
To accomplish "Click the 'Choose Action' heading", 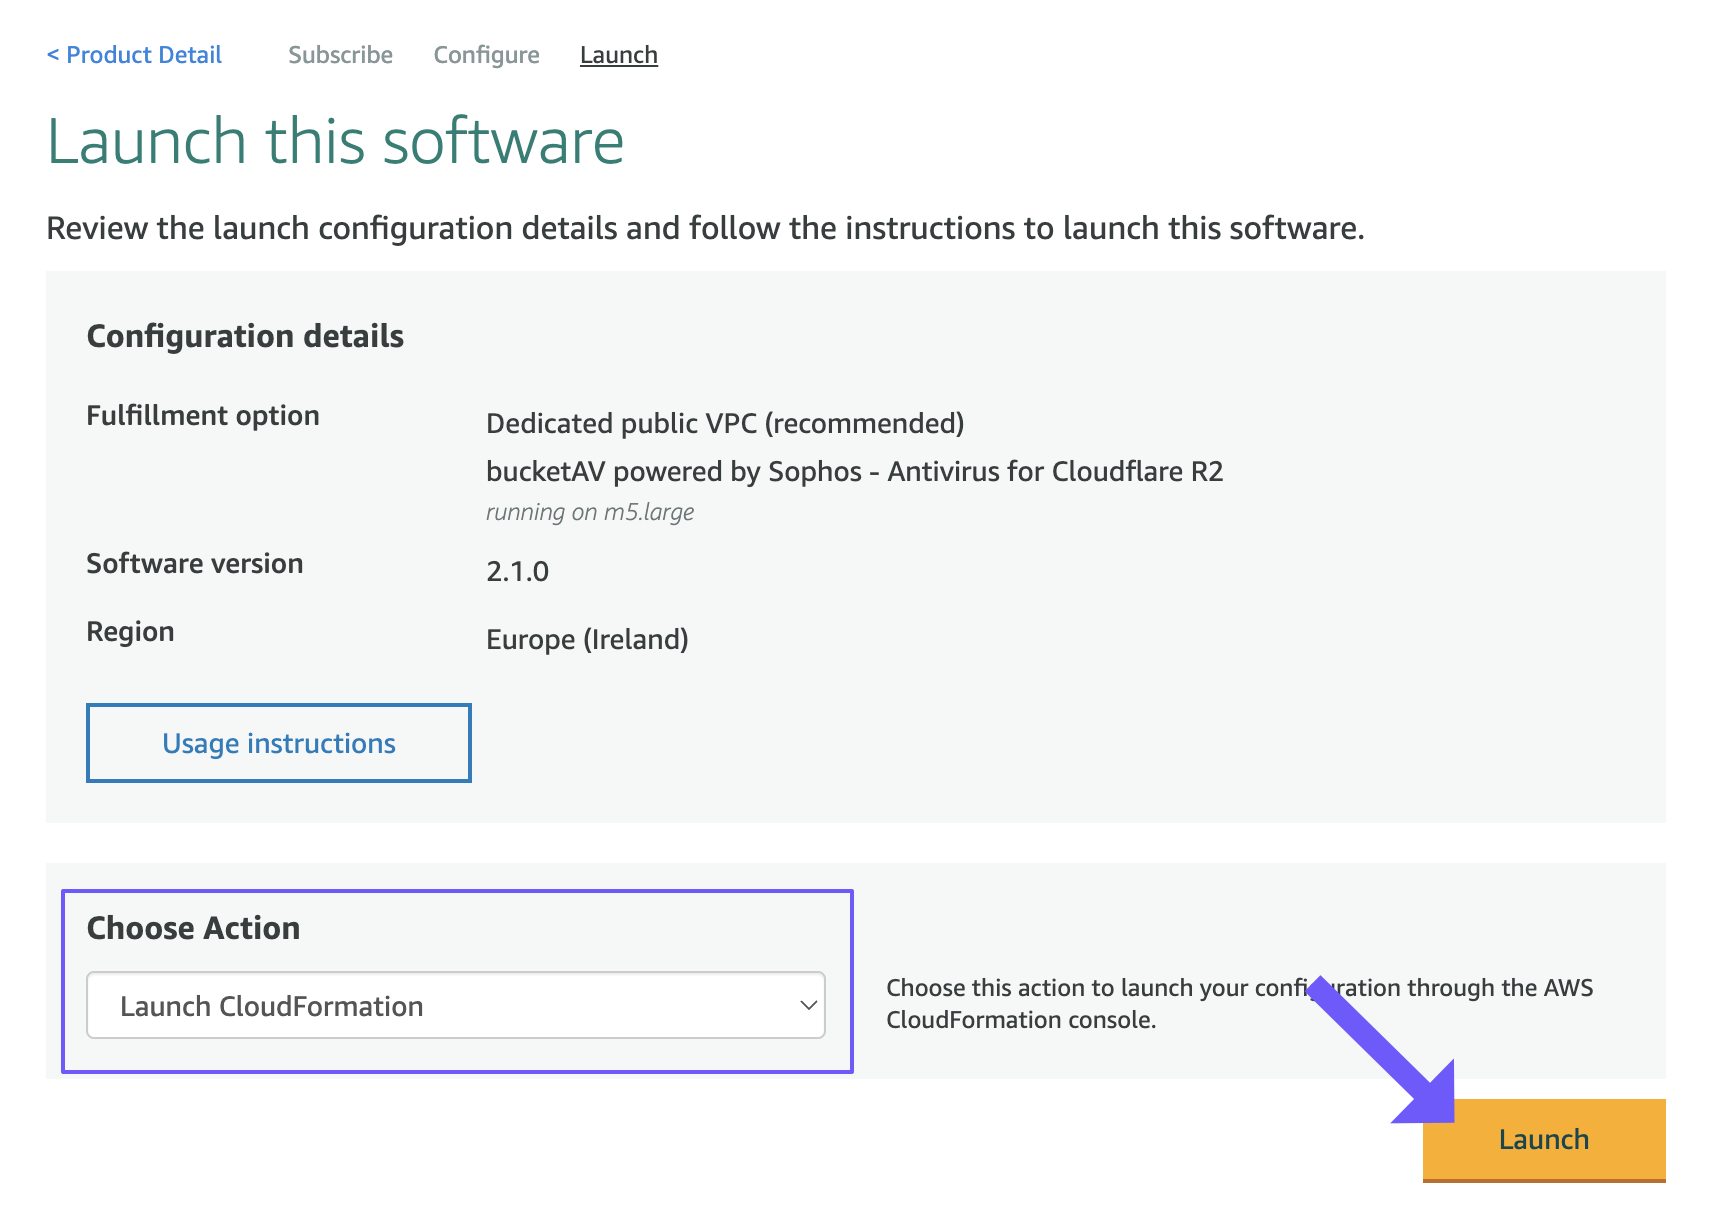I will click(x=193, y=928).
